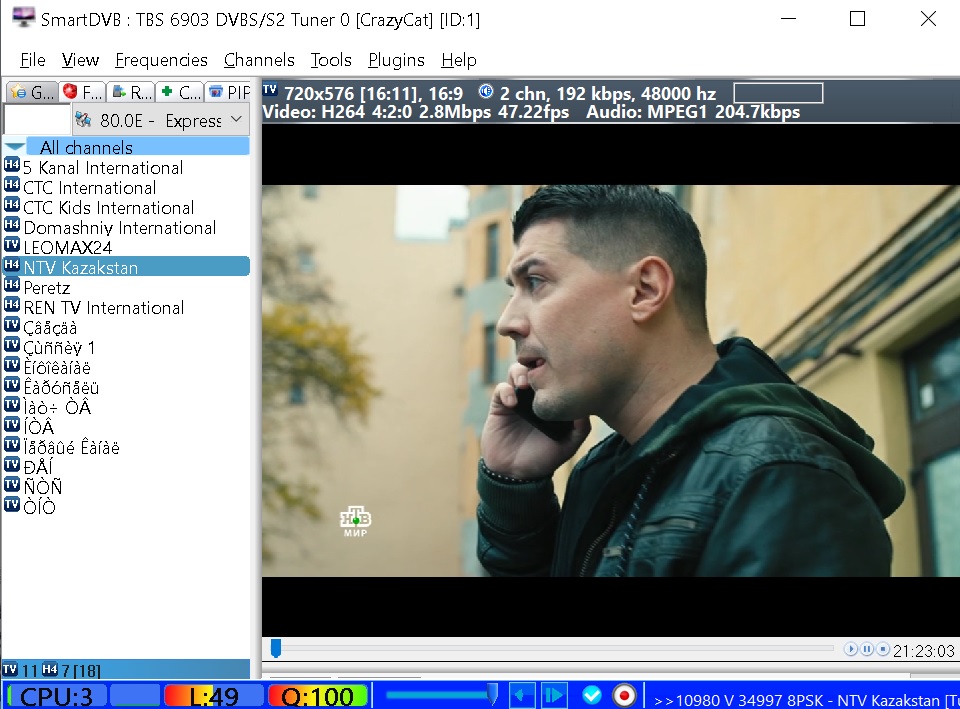
Task: Go to next channel with right arrow
Action: (x=553, y=696)
